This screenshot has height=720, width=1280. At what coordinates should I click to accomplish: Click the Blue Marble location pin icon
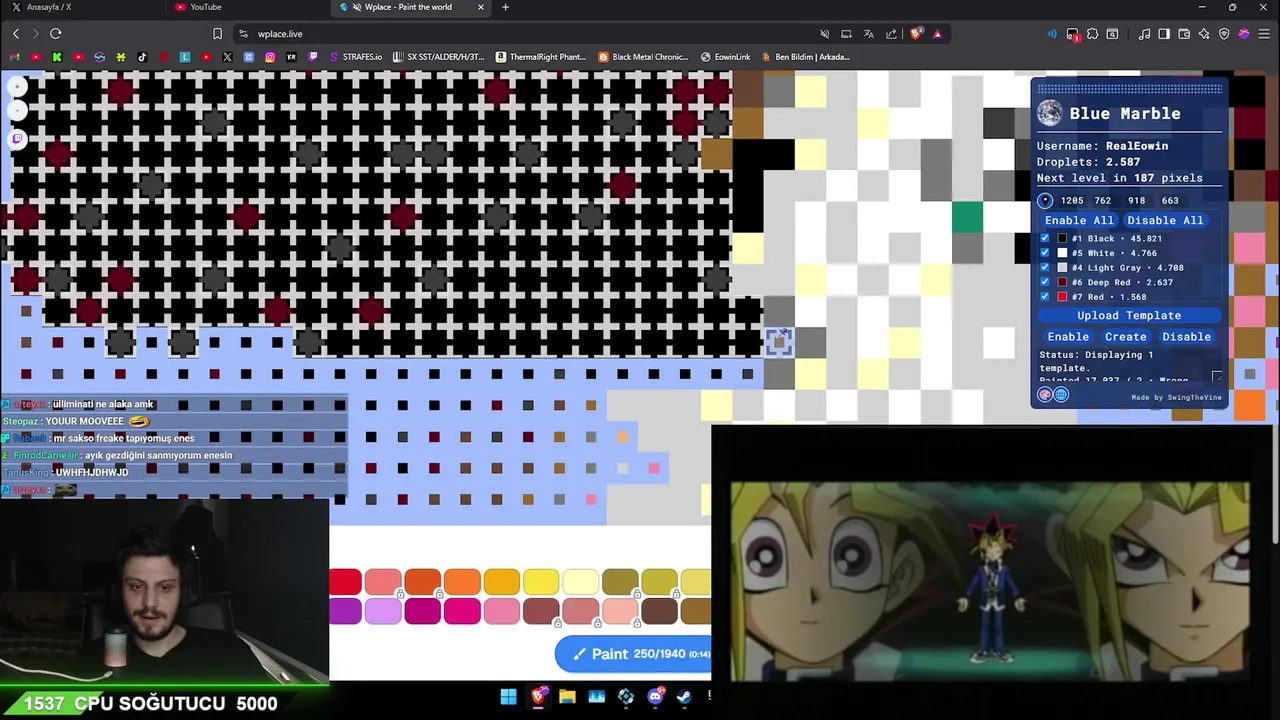coord(1045,200)
